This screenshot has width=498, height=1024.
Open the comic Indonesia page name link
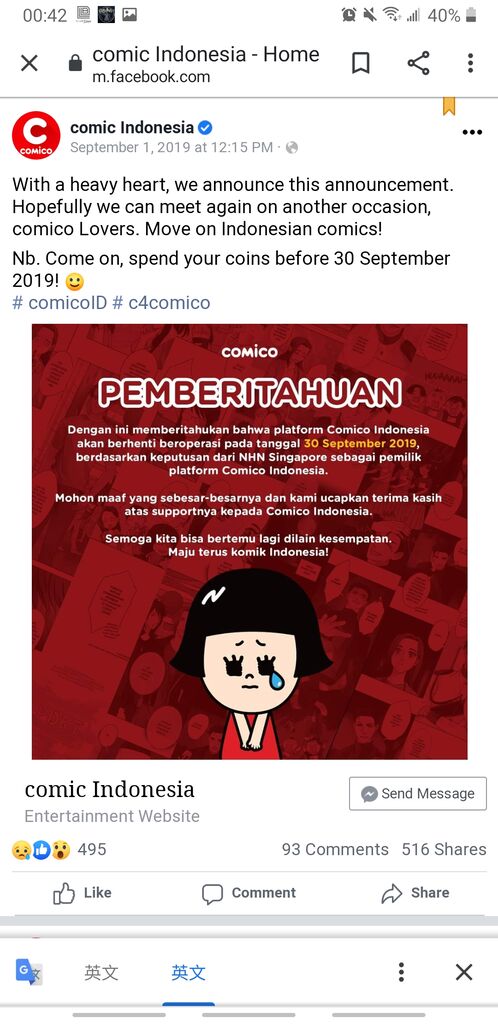(132, 127)
